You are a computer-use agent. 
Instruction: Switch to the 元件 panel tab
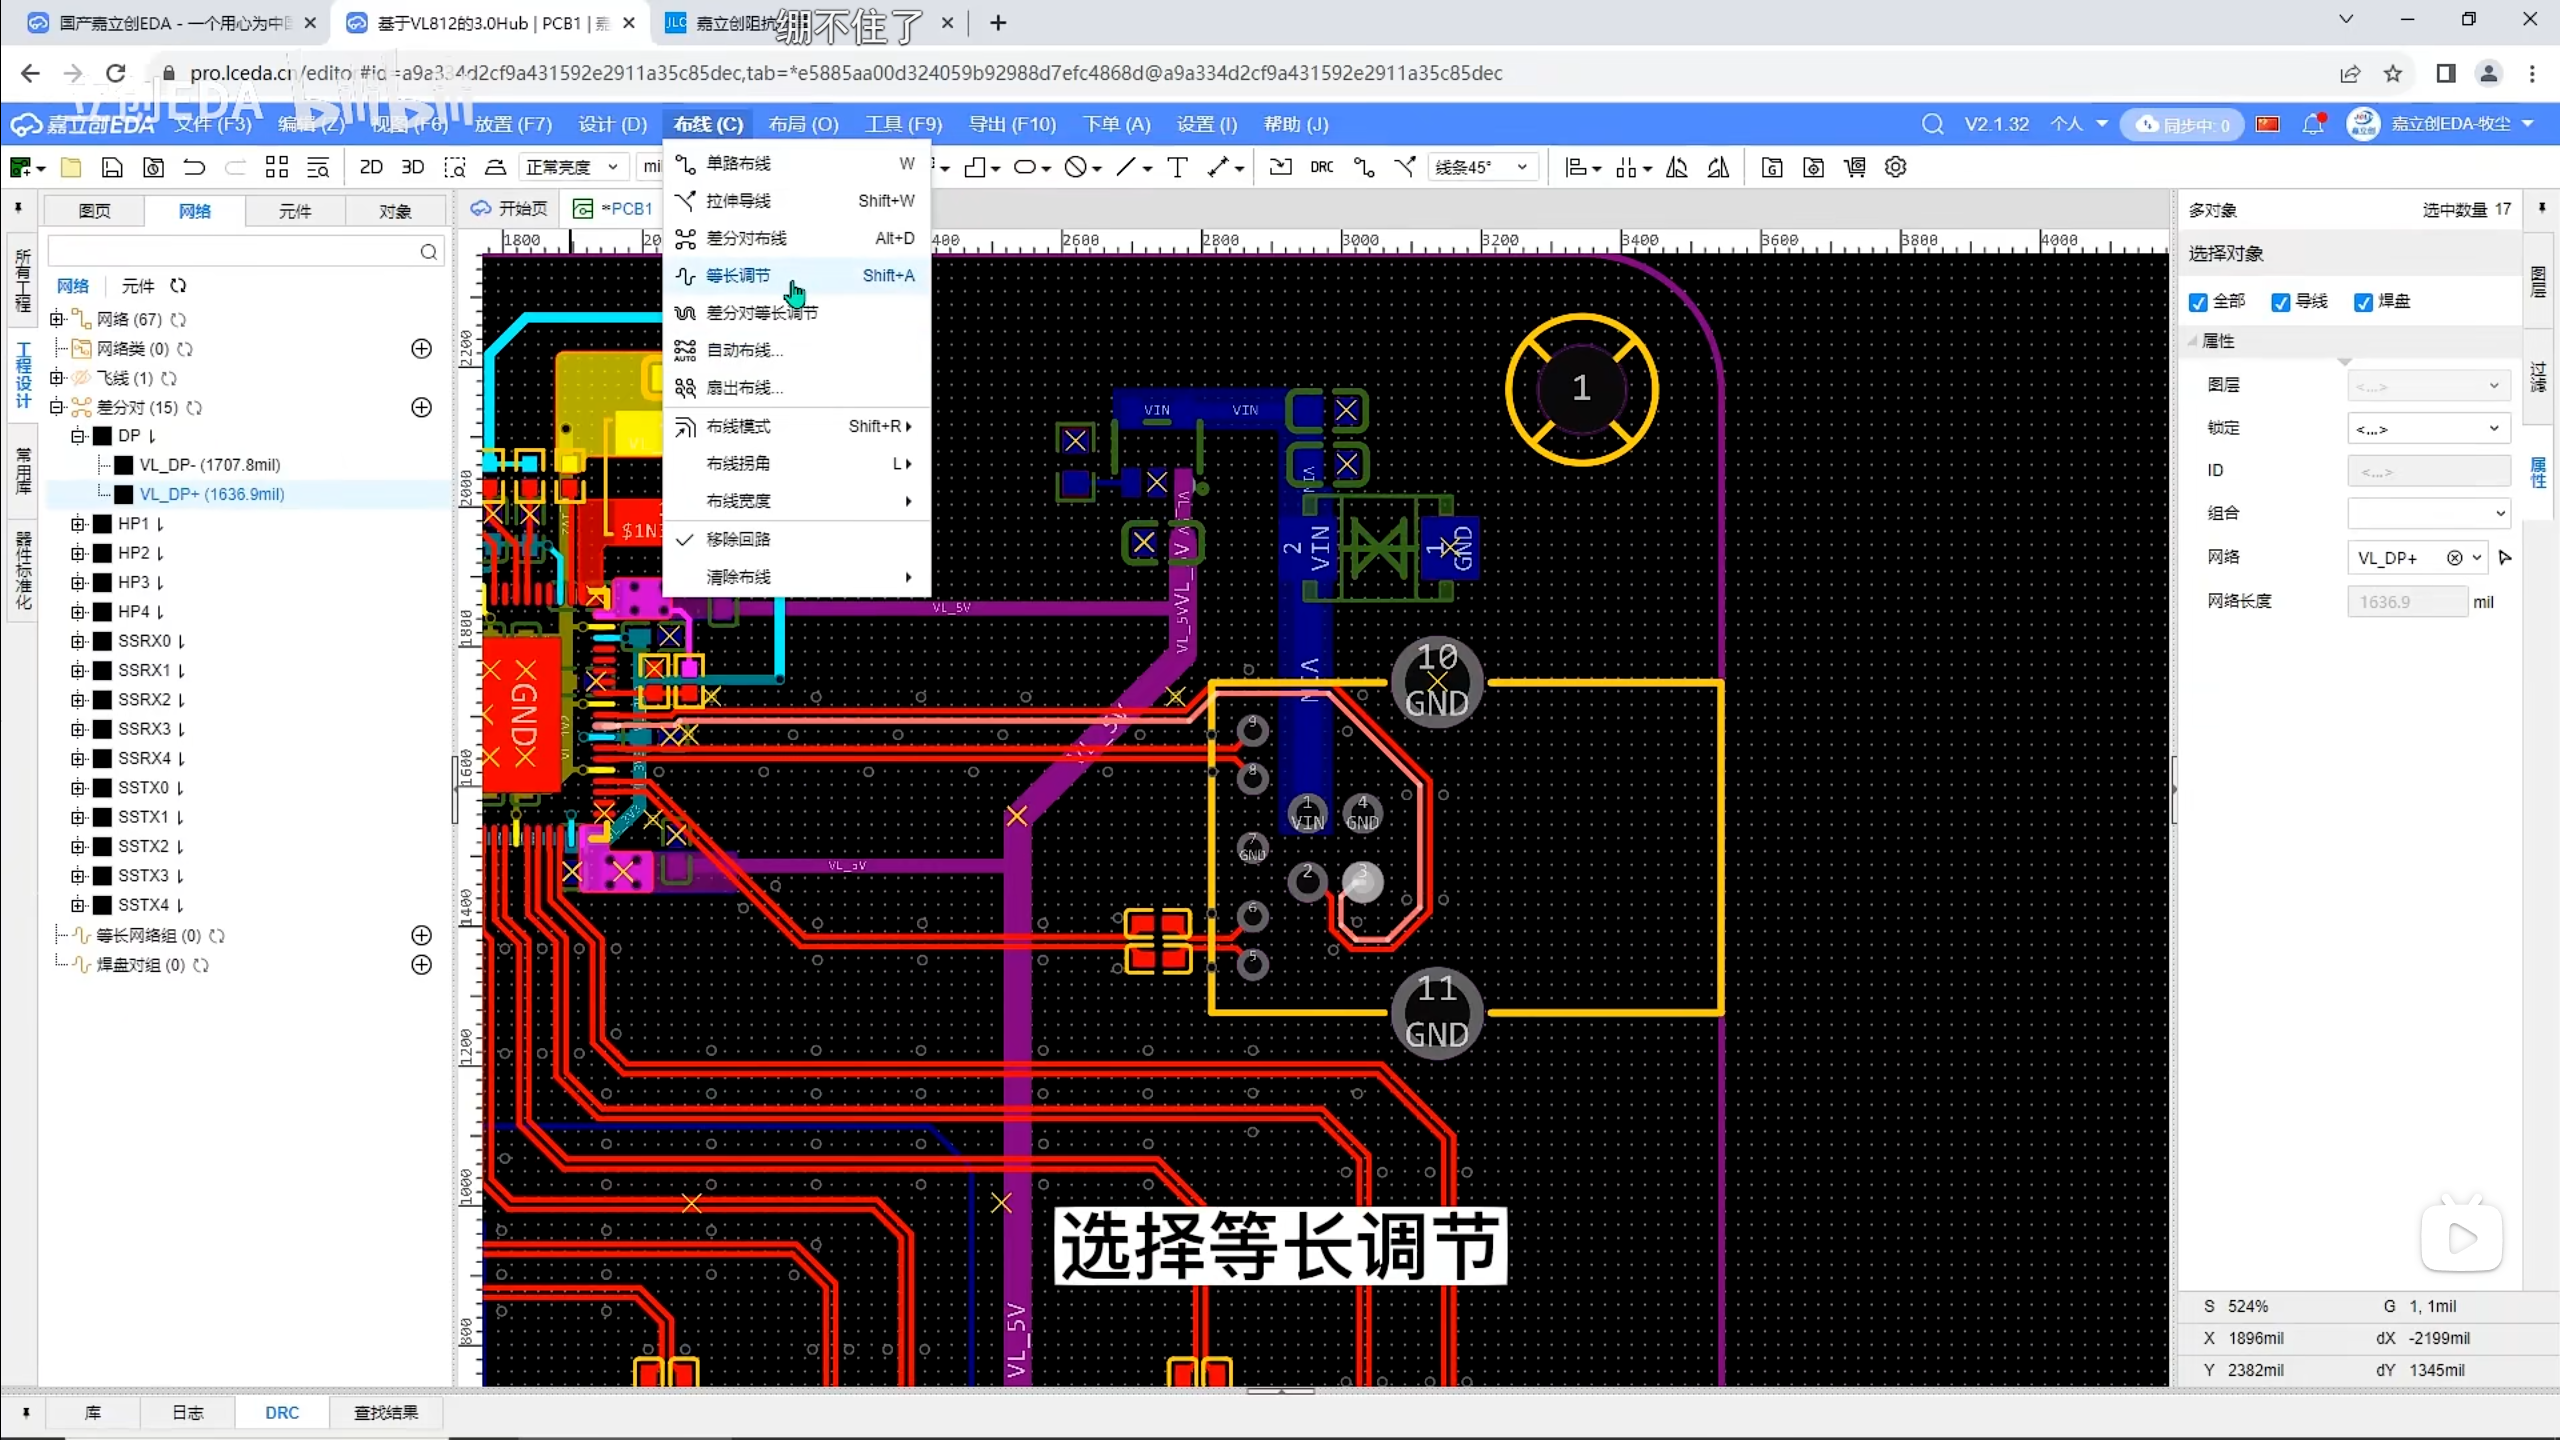[294, 211]
